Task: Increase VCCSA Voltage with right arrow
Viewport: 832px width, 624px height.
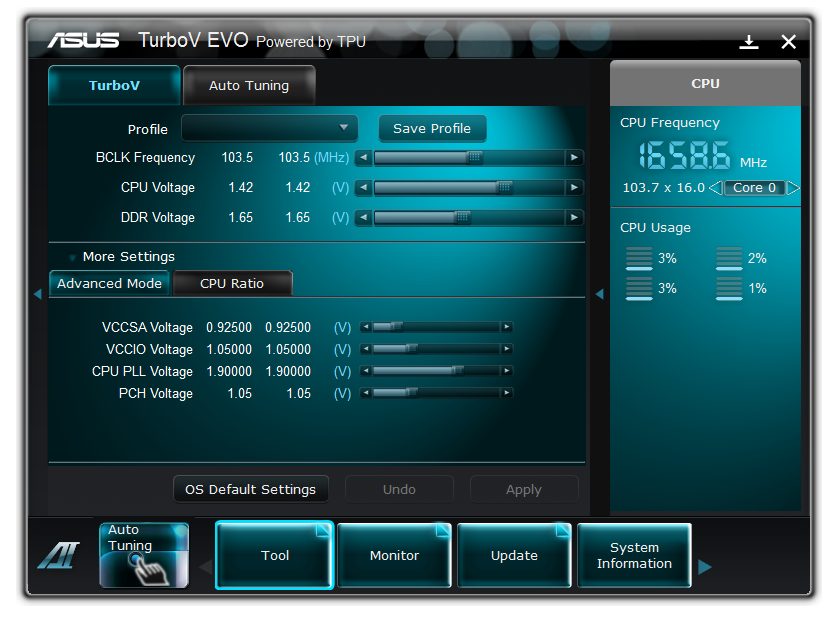Action: click(507, 327)
